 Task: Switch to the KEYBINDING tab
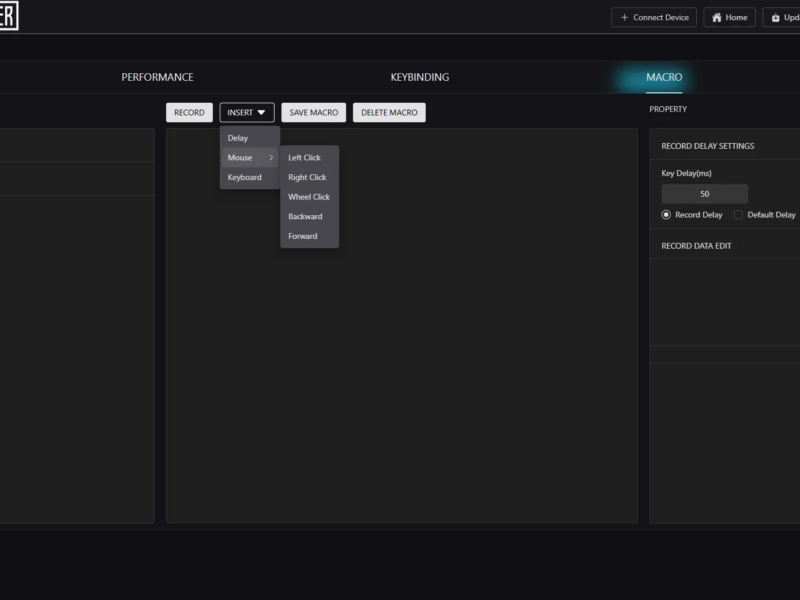420,77
